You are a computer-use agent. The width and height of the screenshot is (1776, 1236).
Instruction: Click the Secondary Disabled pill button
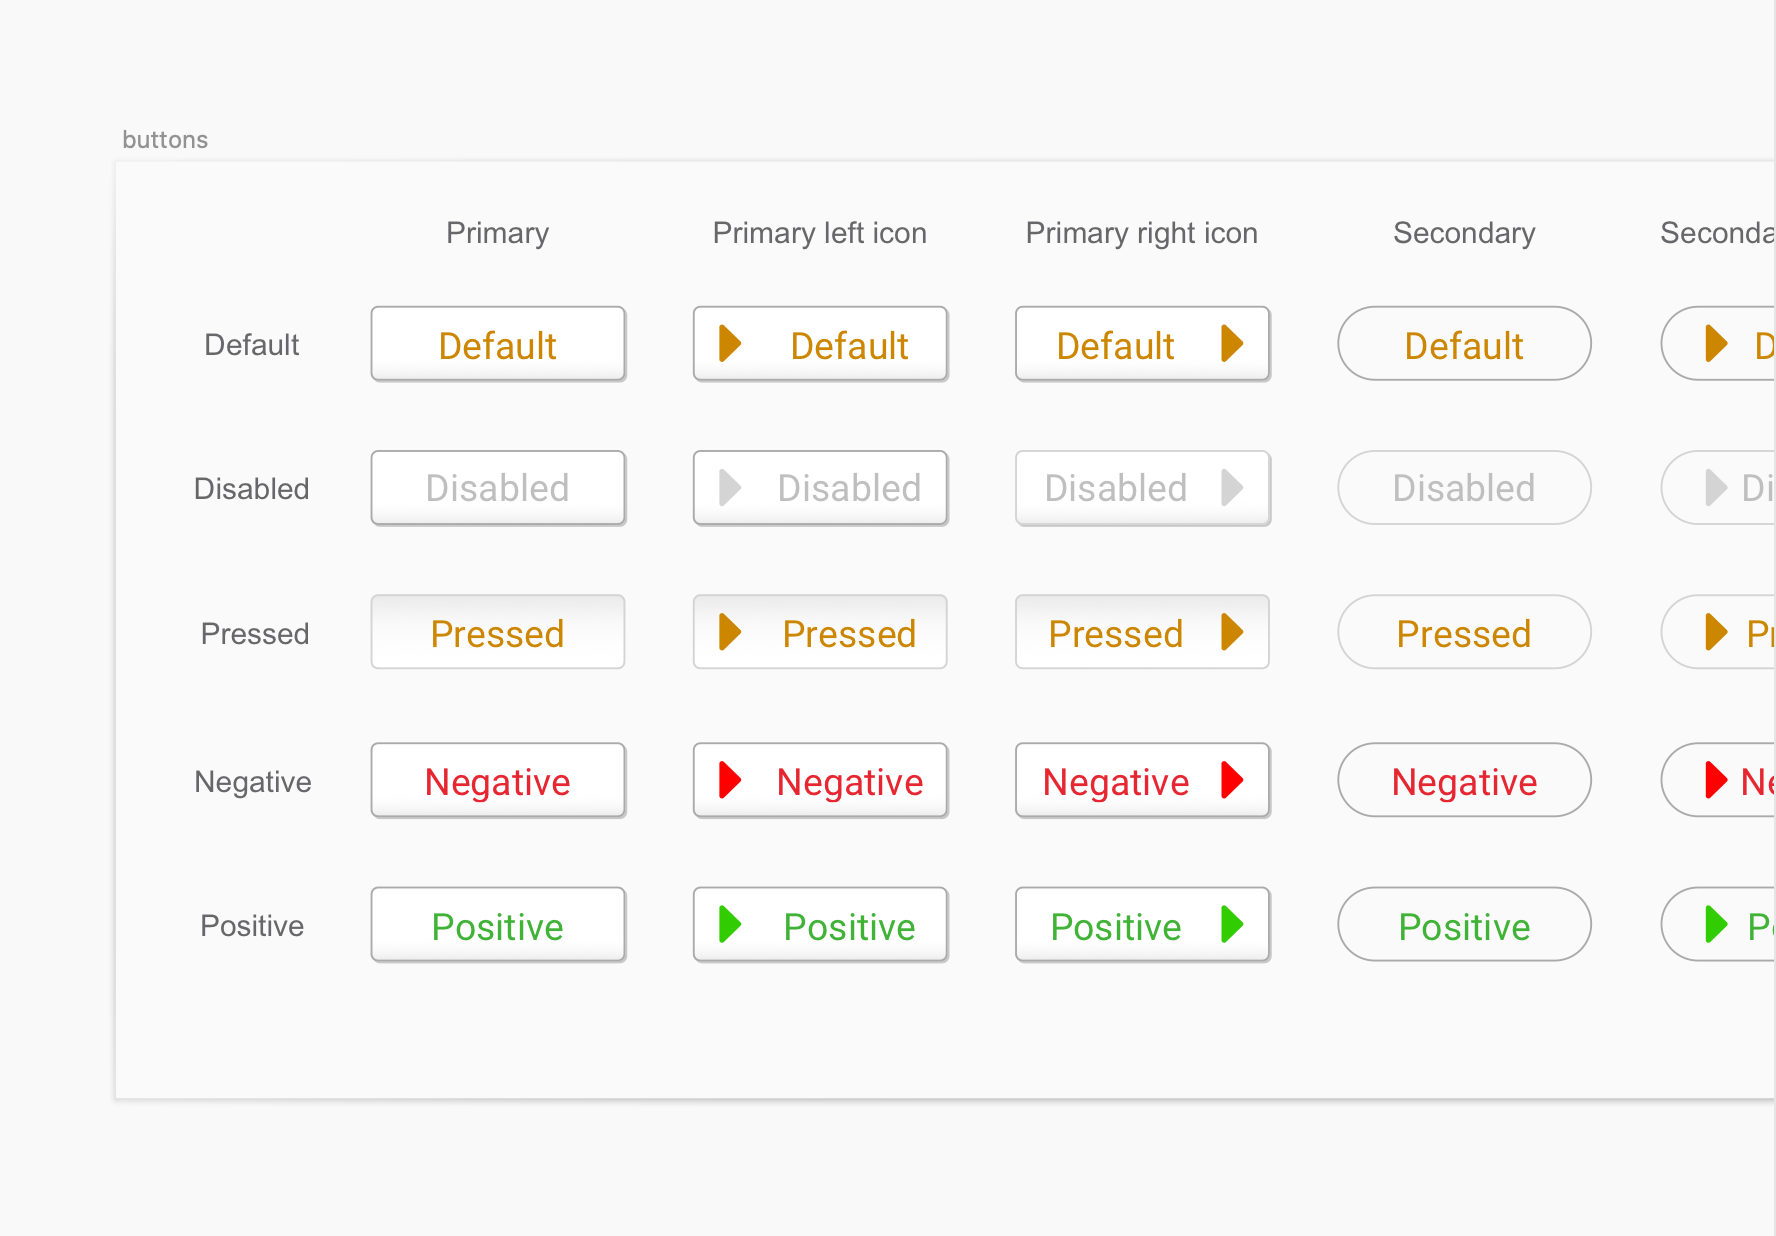pyautogui.click(x=1464, y=487)
